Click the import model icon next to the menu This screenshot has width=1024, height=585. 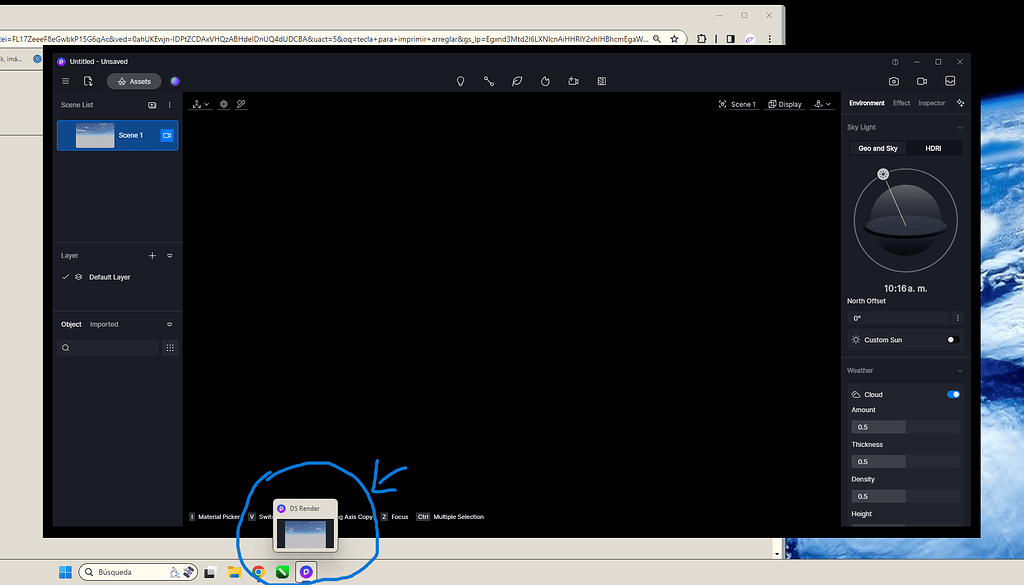point(89,81)
